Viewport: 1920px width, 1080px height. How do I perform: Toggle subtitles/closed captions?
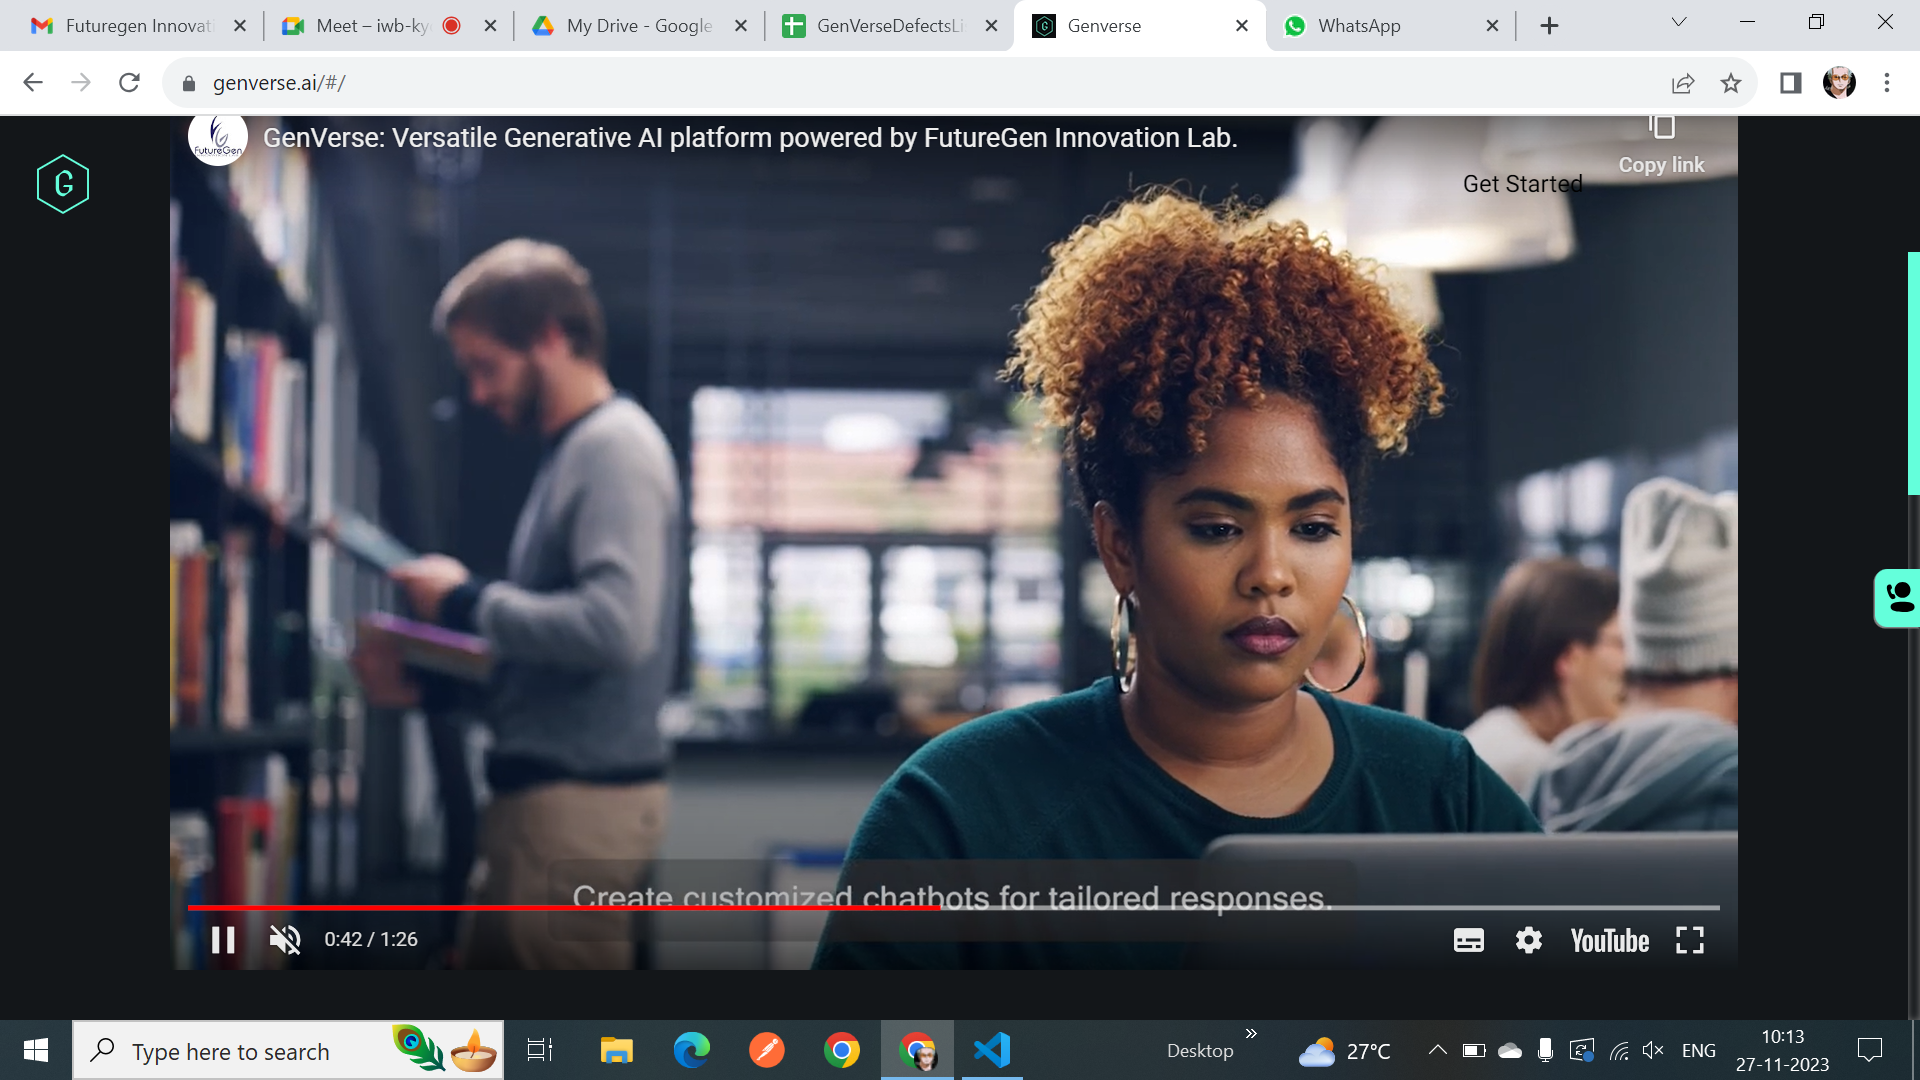[x=1468, y=940]
